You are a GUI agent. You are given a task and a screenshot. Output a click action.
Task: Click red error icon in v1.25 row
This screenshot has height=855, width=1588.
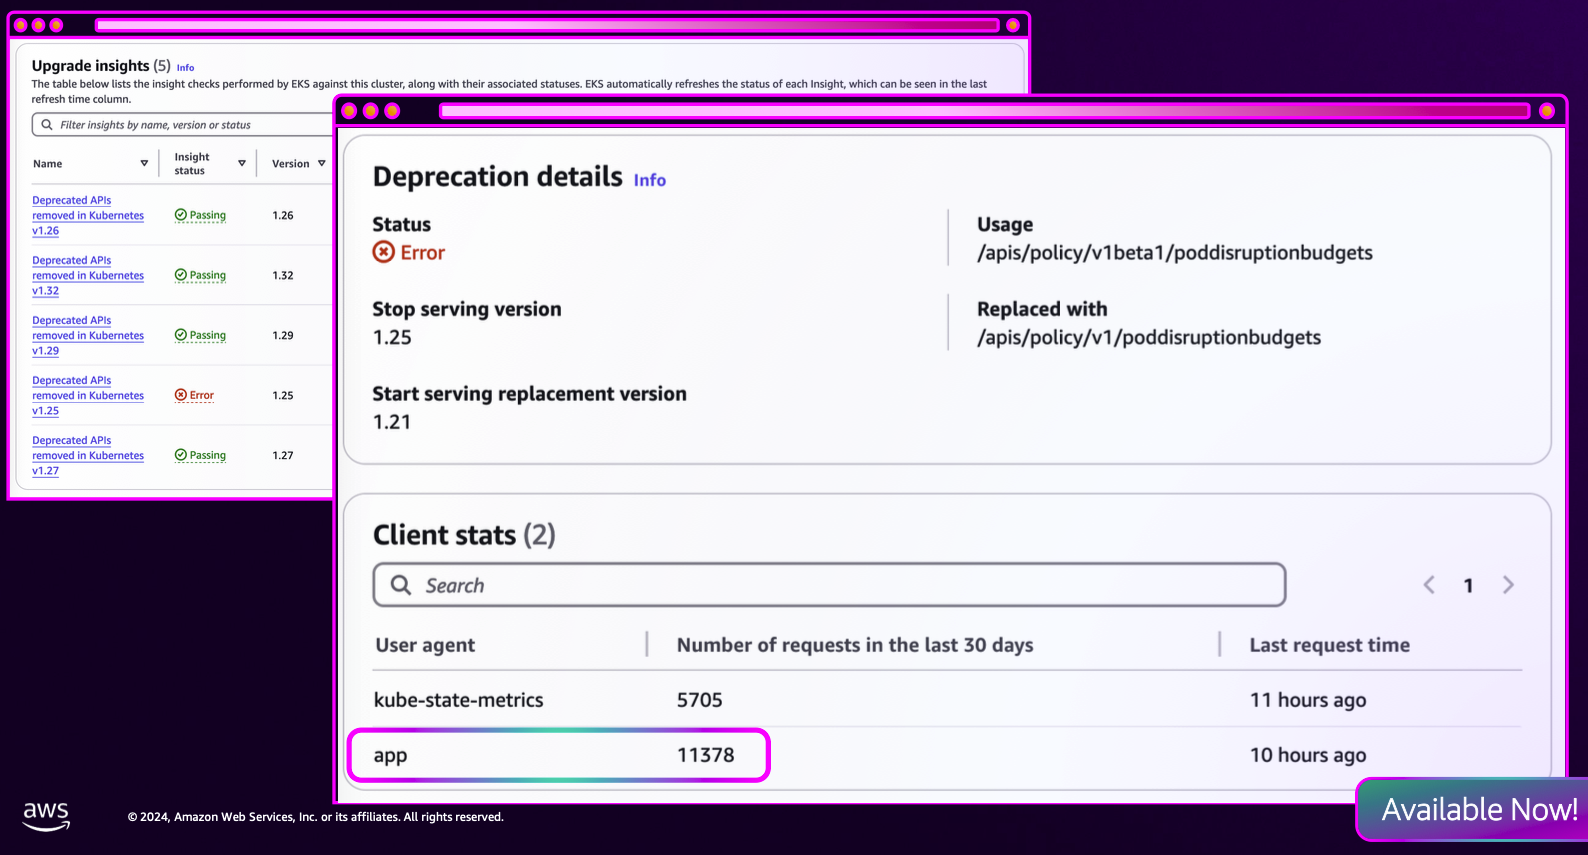pyautogui.click(x=181, y=395)
